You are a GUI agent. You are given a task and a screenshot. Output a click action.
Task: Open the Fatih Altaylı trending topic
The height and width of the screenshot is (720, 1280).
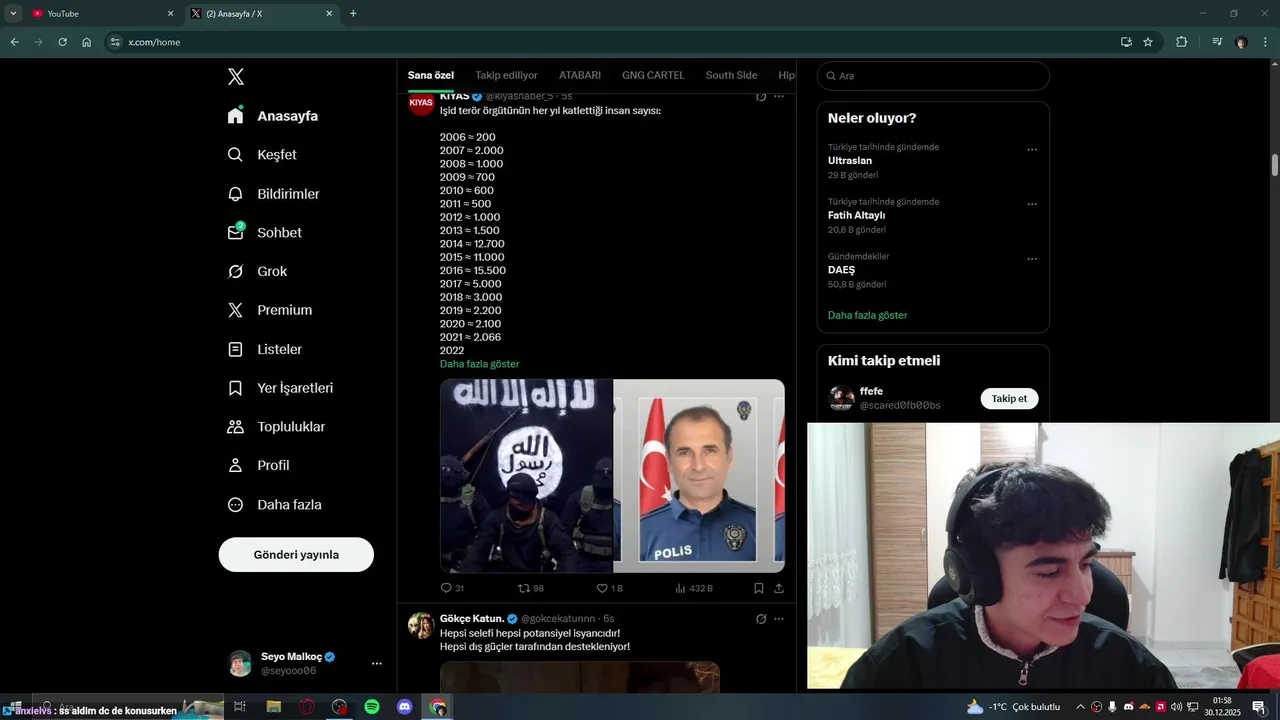pyautogui.click(x=856, y=215)
